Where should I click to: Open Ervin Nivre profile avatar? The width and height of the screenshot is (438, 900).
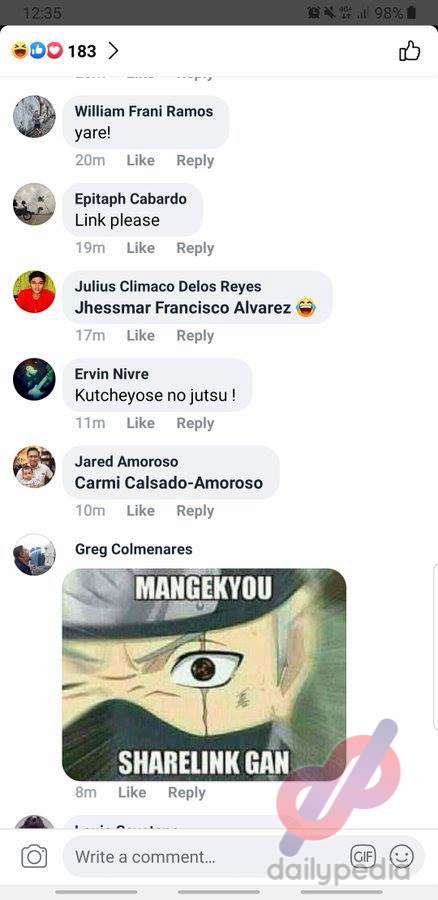[34, 379]
